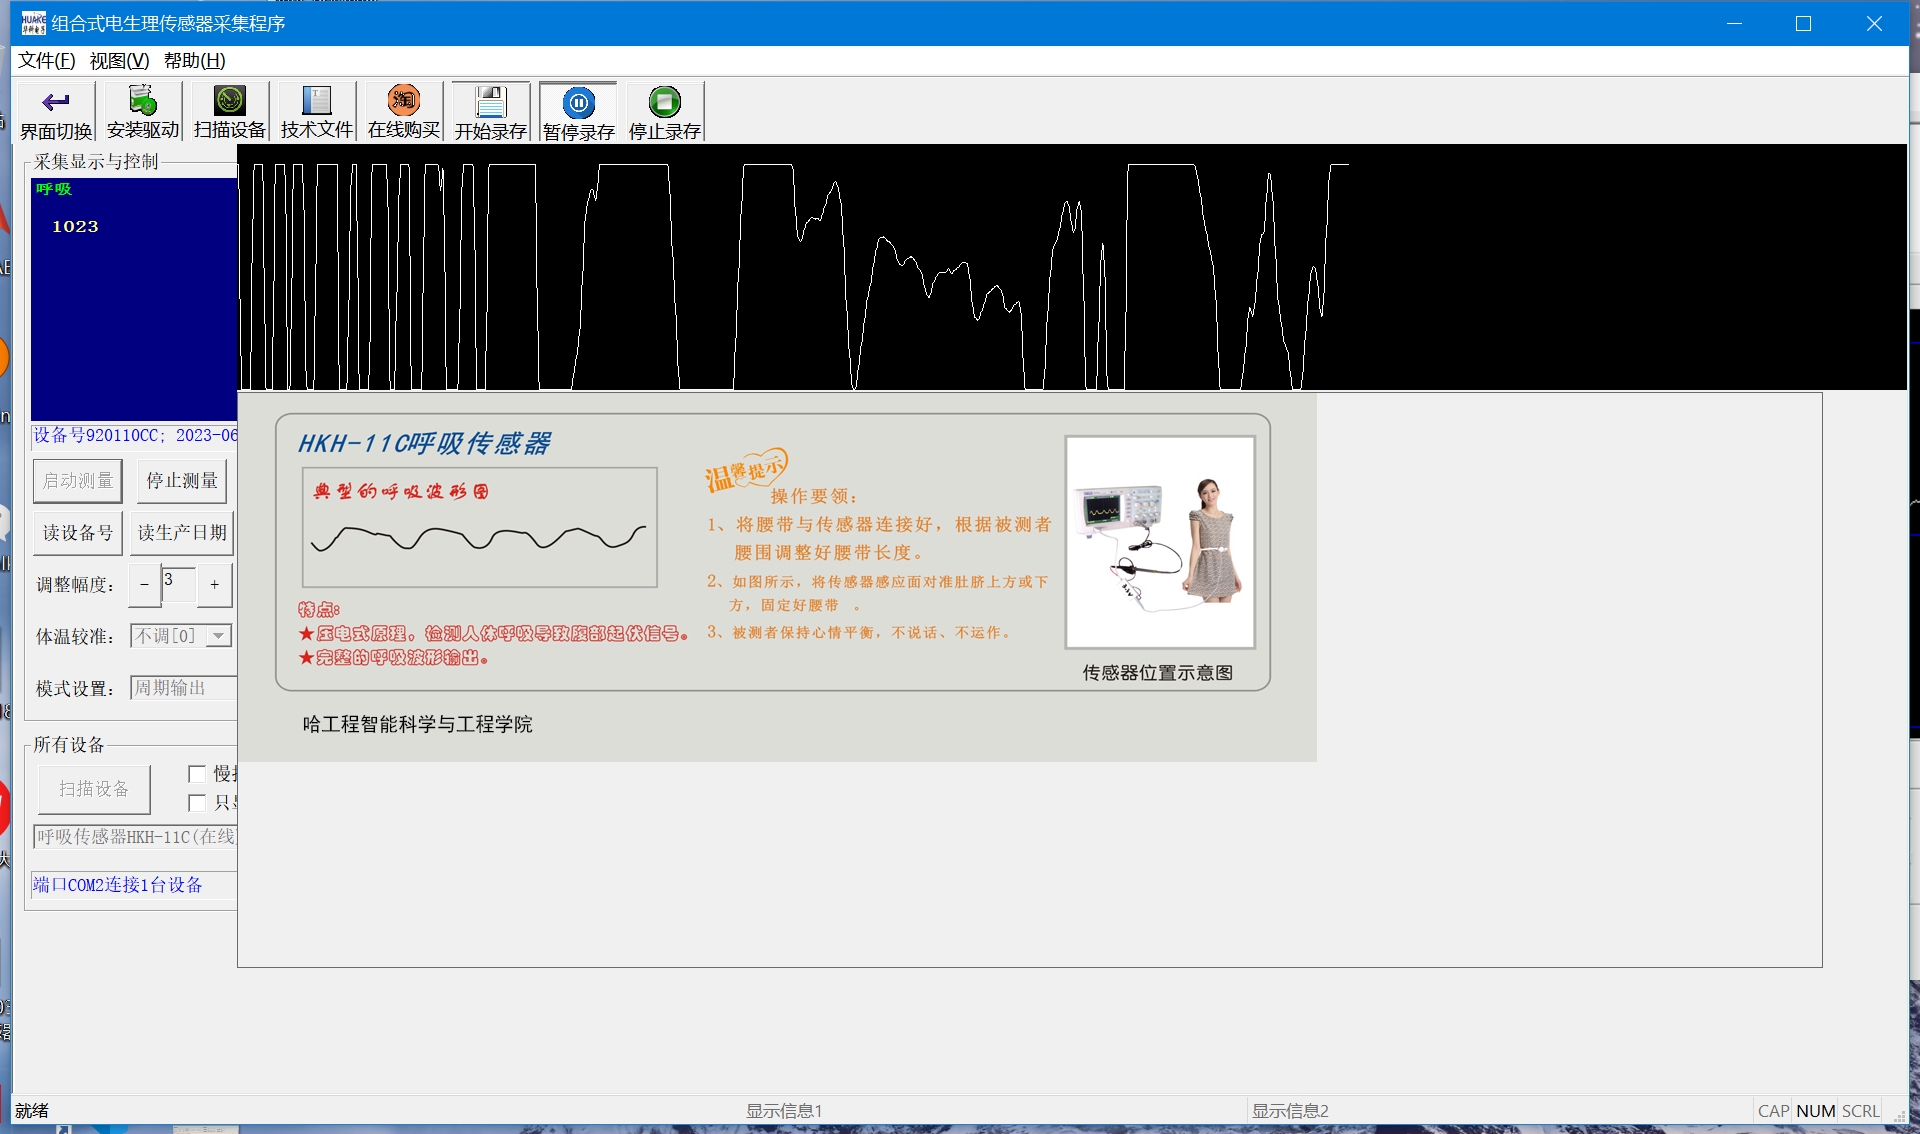Open the 模式设置 周期输出 combo box
The image size is (1920, 1134).
click(183, 688)
